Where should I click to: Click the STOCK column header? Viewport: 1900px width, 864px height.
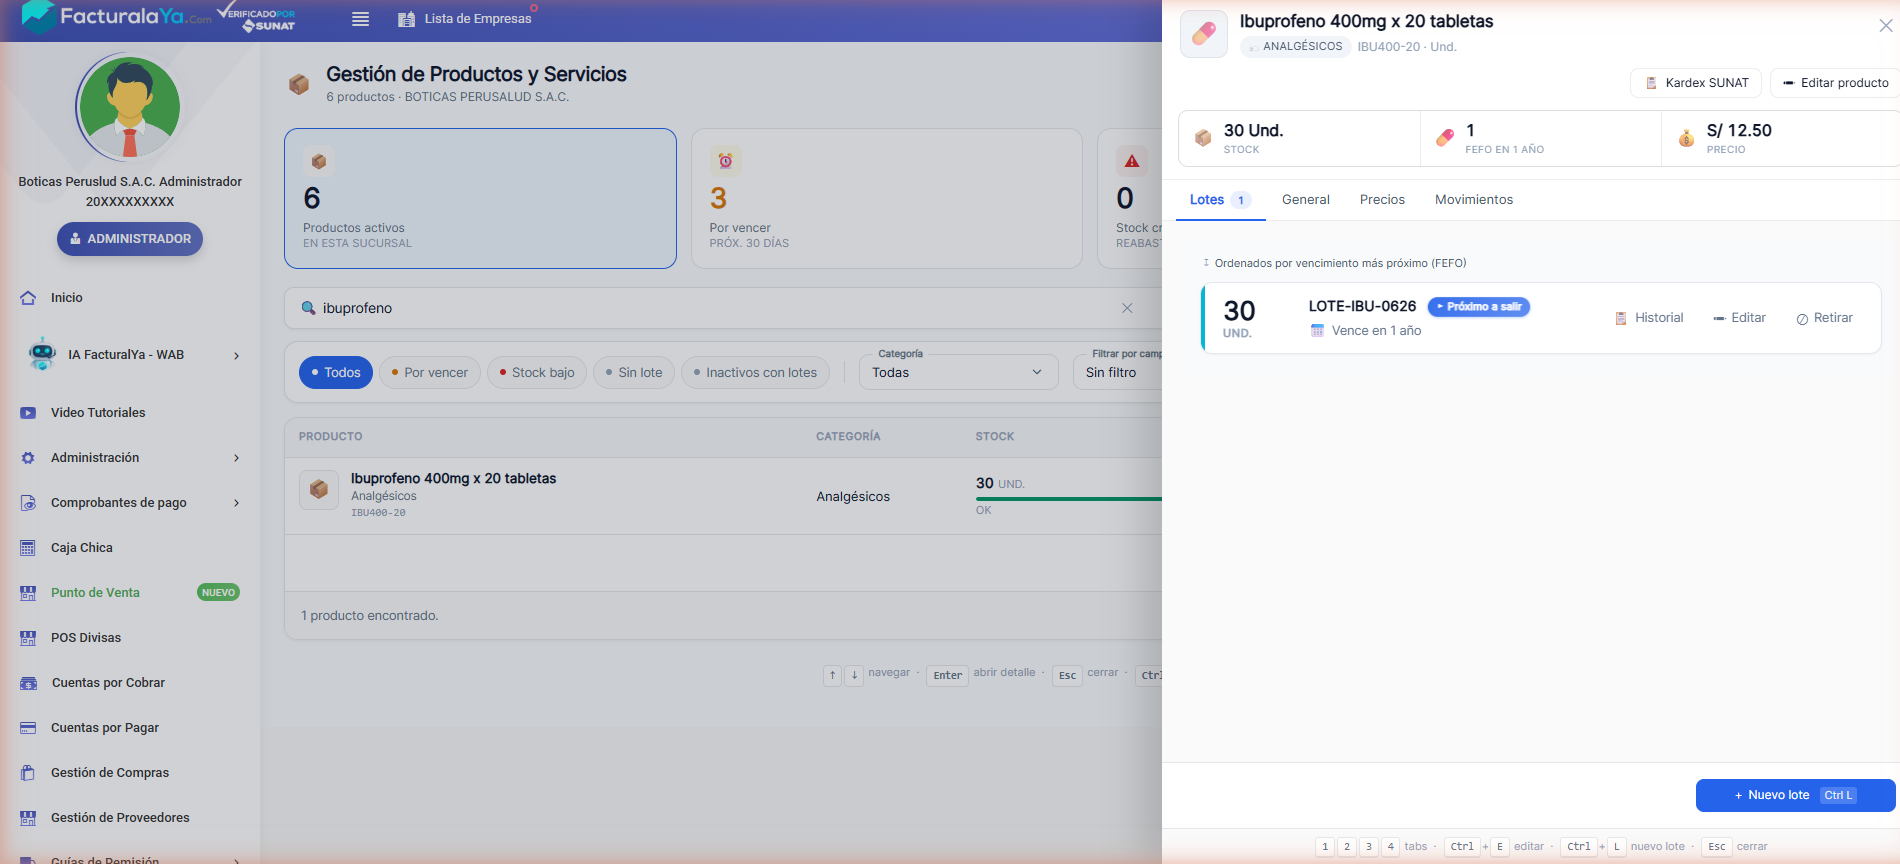pyautogui.click(x=995, y=437)
